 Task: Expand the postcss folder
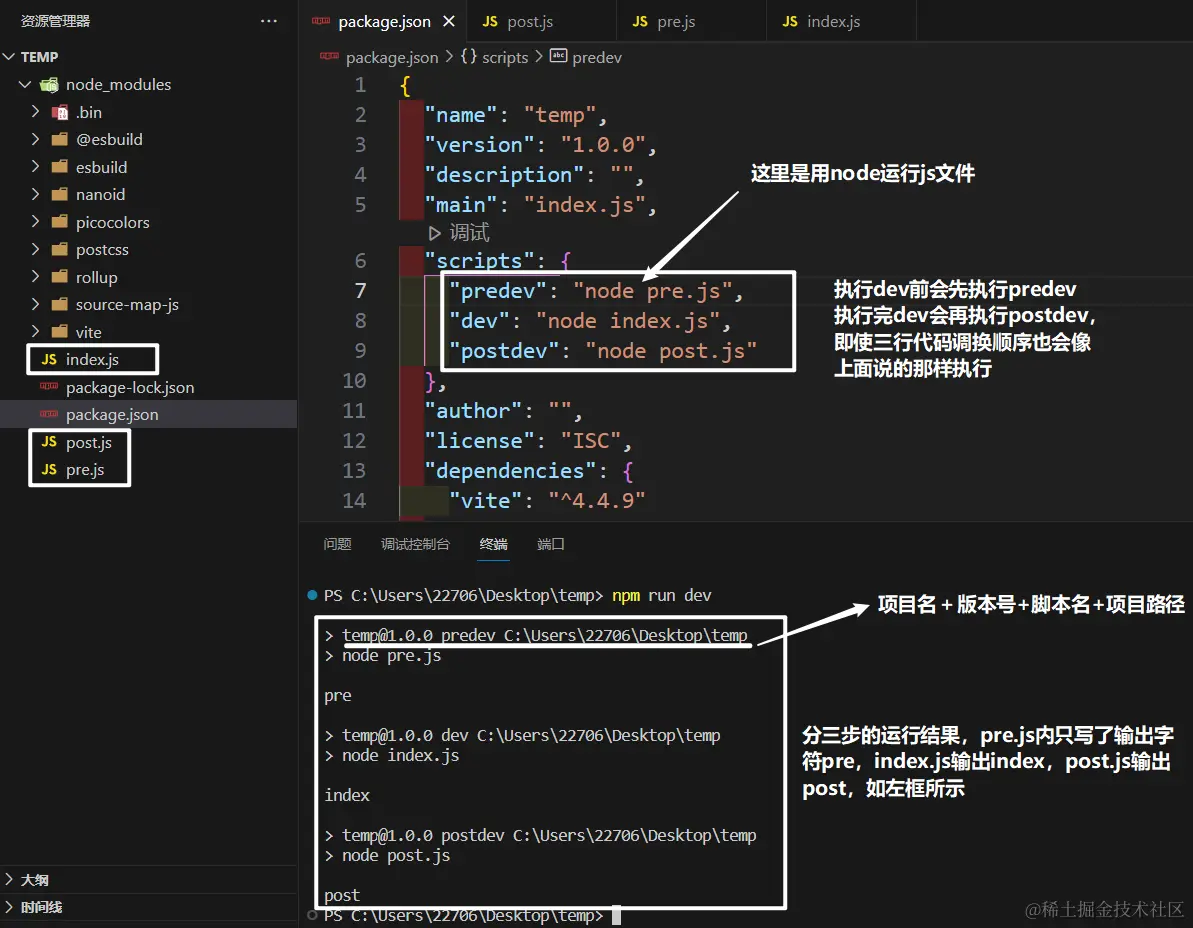[35, 249]
